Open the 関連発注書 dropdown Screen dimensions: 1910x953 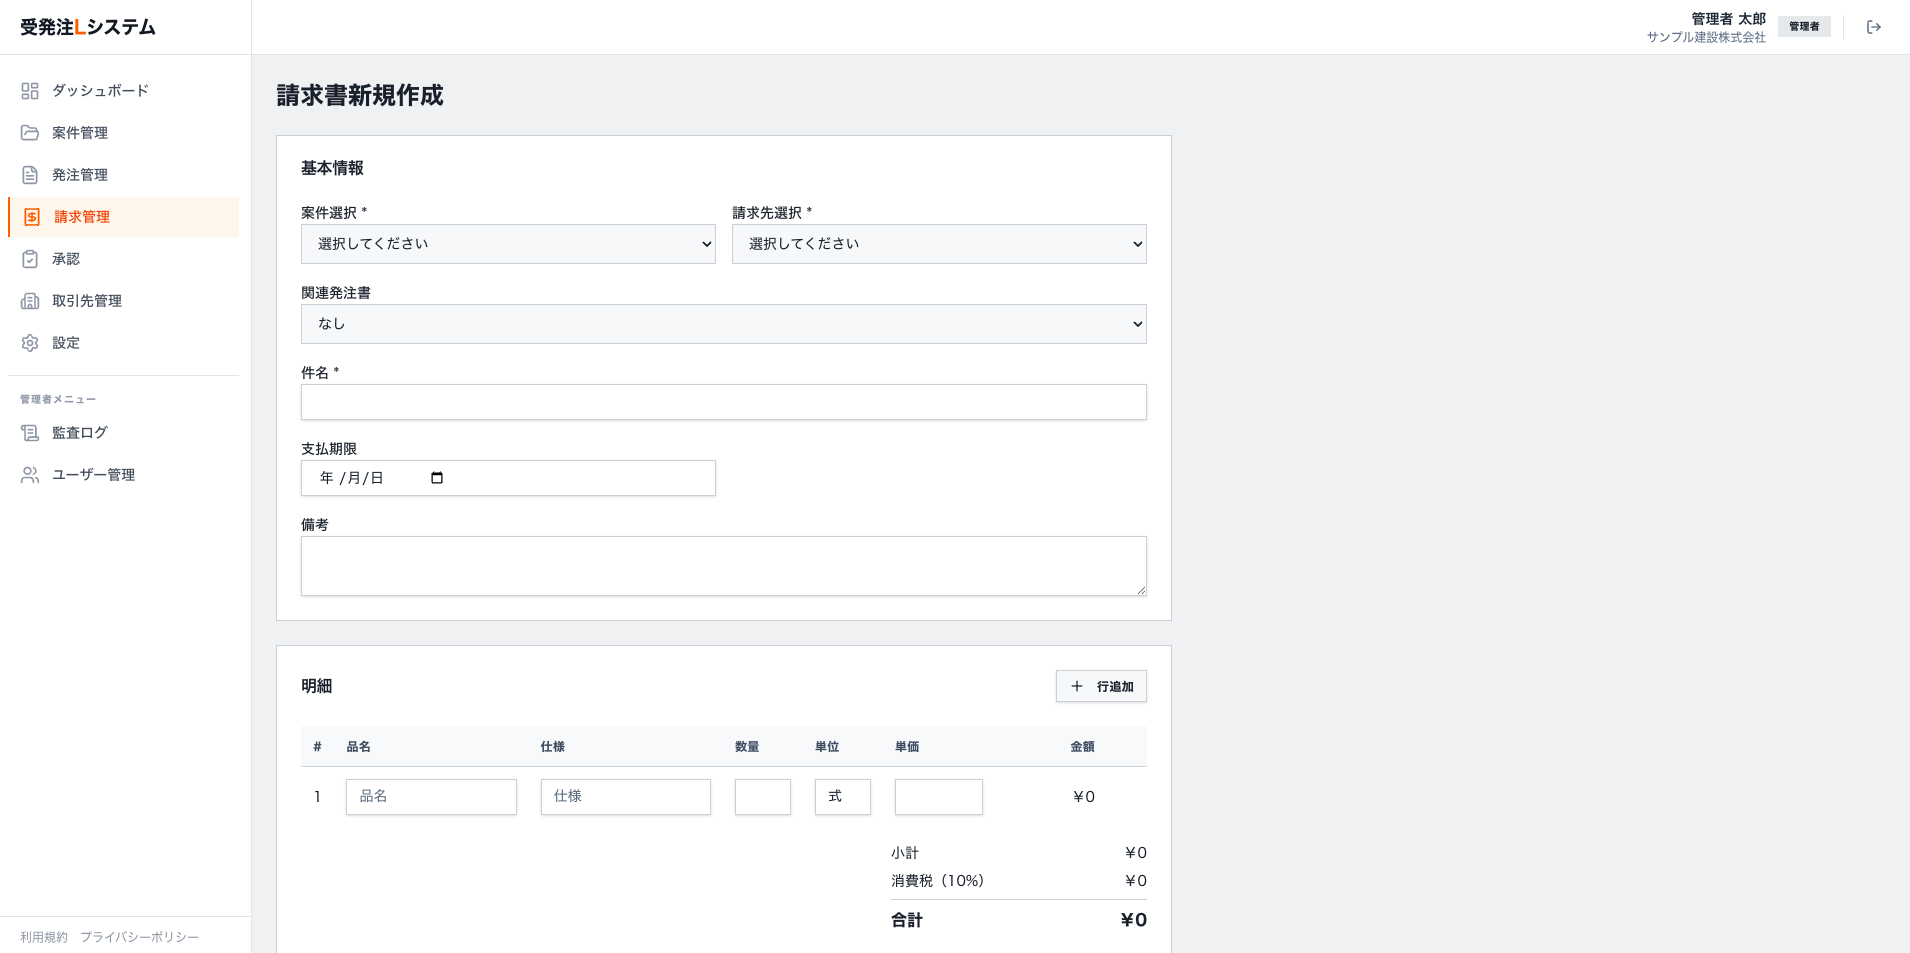tap(724, 324)
